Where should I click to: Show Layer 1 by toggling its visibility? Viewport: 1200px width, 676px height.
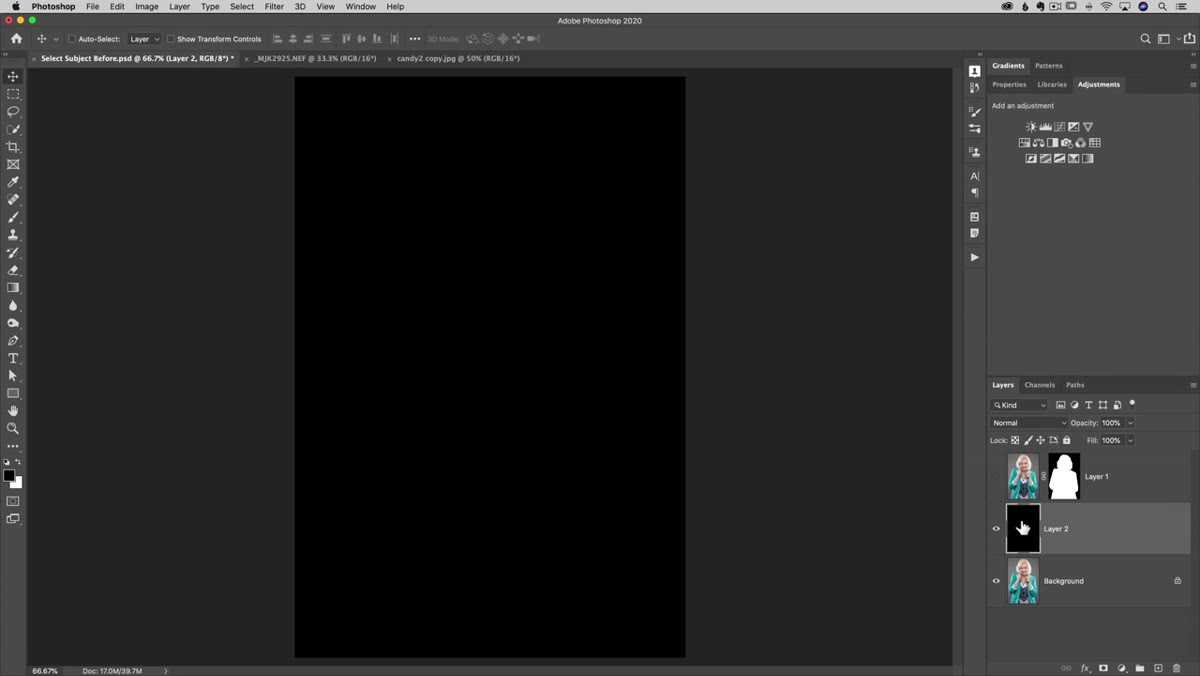coord(996,477)
